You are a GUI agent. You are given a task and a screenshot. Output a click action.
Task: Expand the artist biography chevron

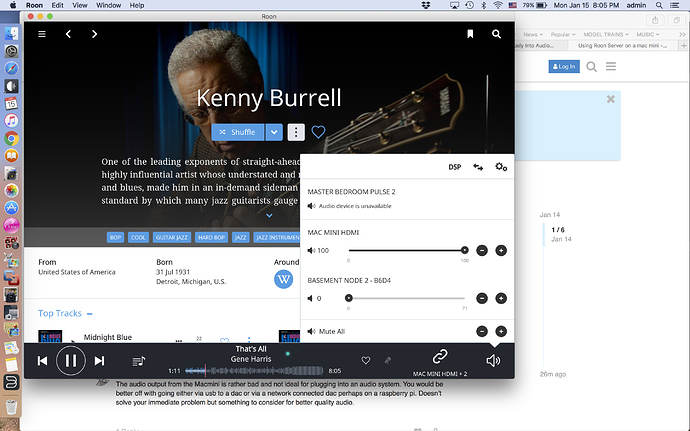269,216
